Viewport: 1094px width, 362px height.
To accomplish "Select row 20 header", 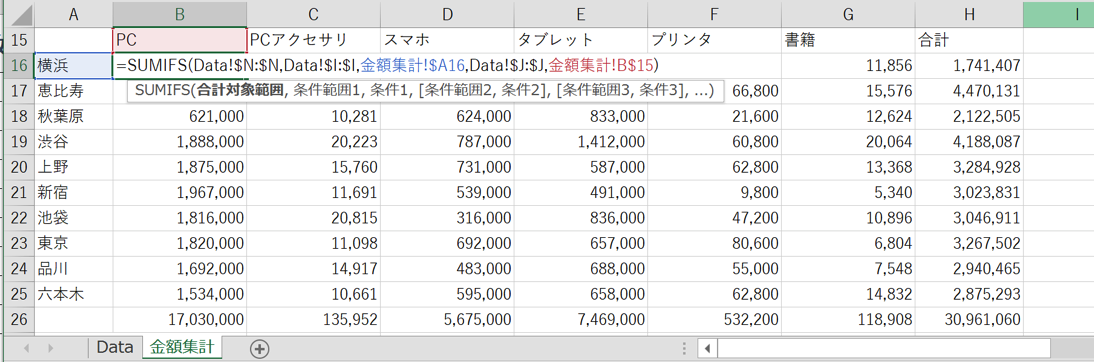I will [20, 167].
